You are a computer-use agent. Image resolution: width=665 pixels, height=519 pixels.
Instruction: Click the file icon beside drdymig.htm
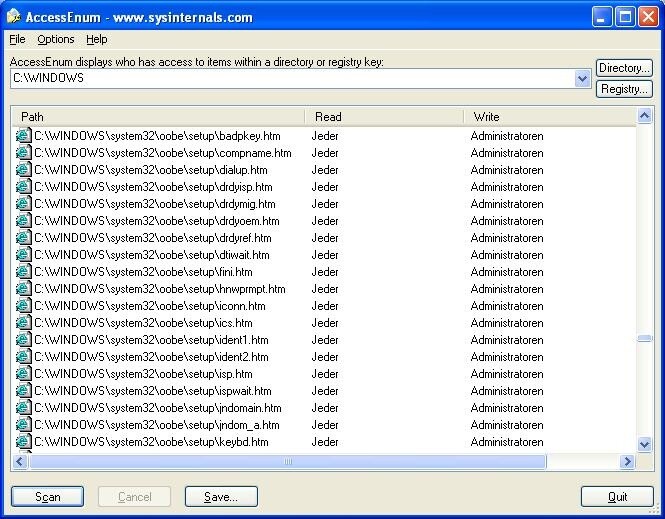pos(24,204)
